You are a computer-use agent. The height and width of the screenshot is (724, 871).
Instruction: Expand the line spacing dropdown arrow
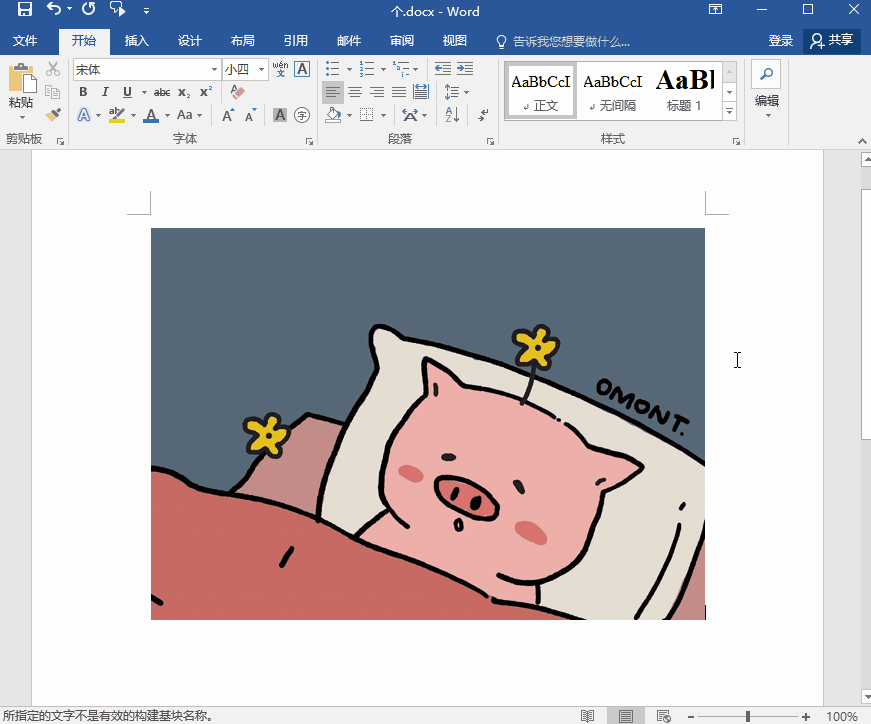click(x=465, y=92)
